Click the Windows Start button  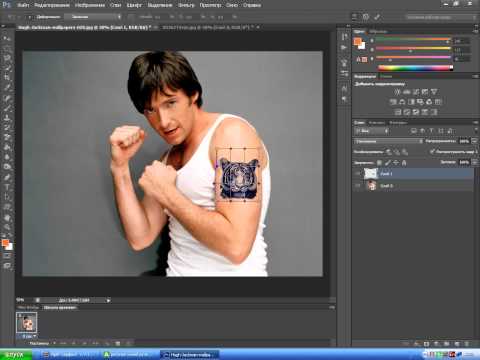16,355
